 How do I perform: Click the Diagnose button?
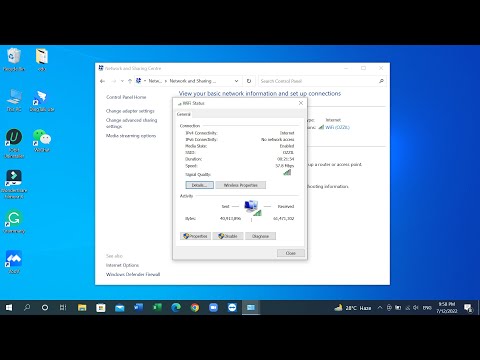coord(260,236)
